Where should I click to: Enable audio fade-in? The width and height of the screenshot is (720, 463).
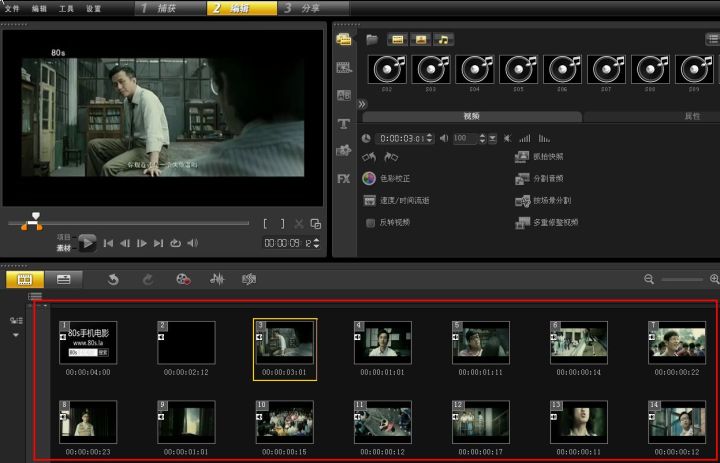coord(524,138)
